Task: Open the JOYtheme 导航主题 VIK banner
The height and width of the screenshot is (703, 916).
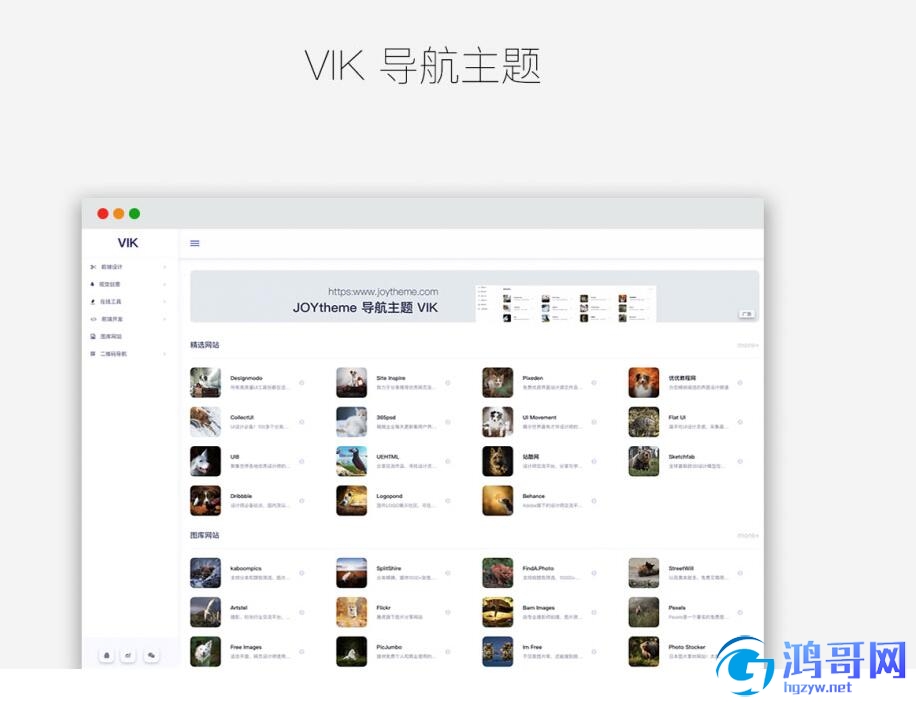Action: (x=474, y=296)
